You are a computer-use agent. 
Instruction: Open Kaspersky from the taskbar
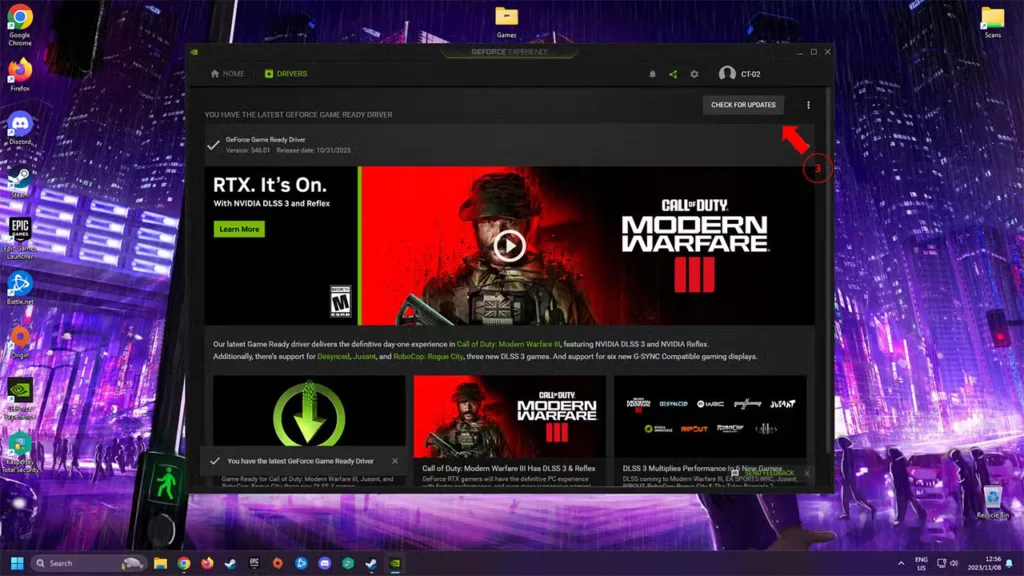[348, 563]
